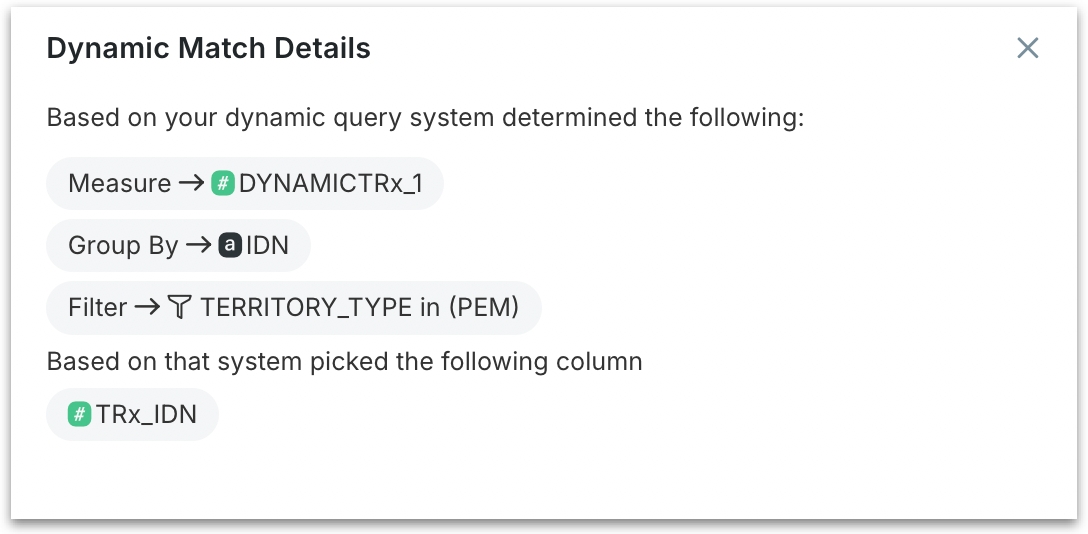Click the TERRITORY_TYPE in (PEM) filter text
This screenshot has width=1088, height=534.
point(360,307)
